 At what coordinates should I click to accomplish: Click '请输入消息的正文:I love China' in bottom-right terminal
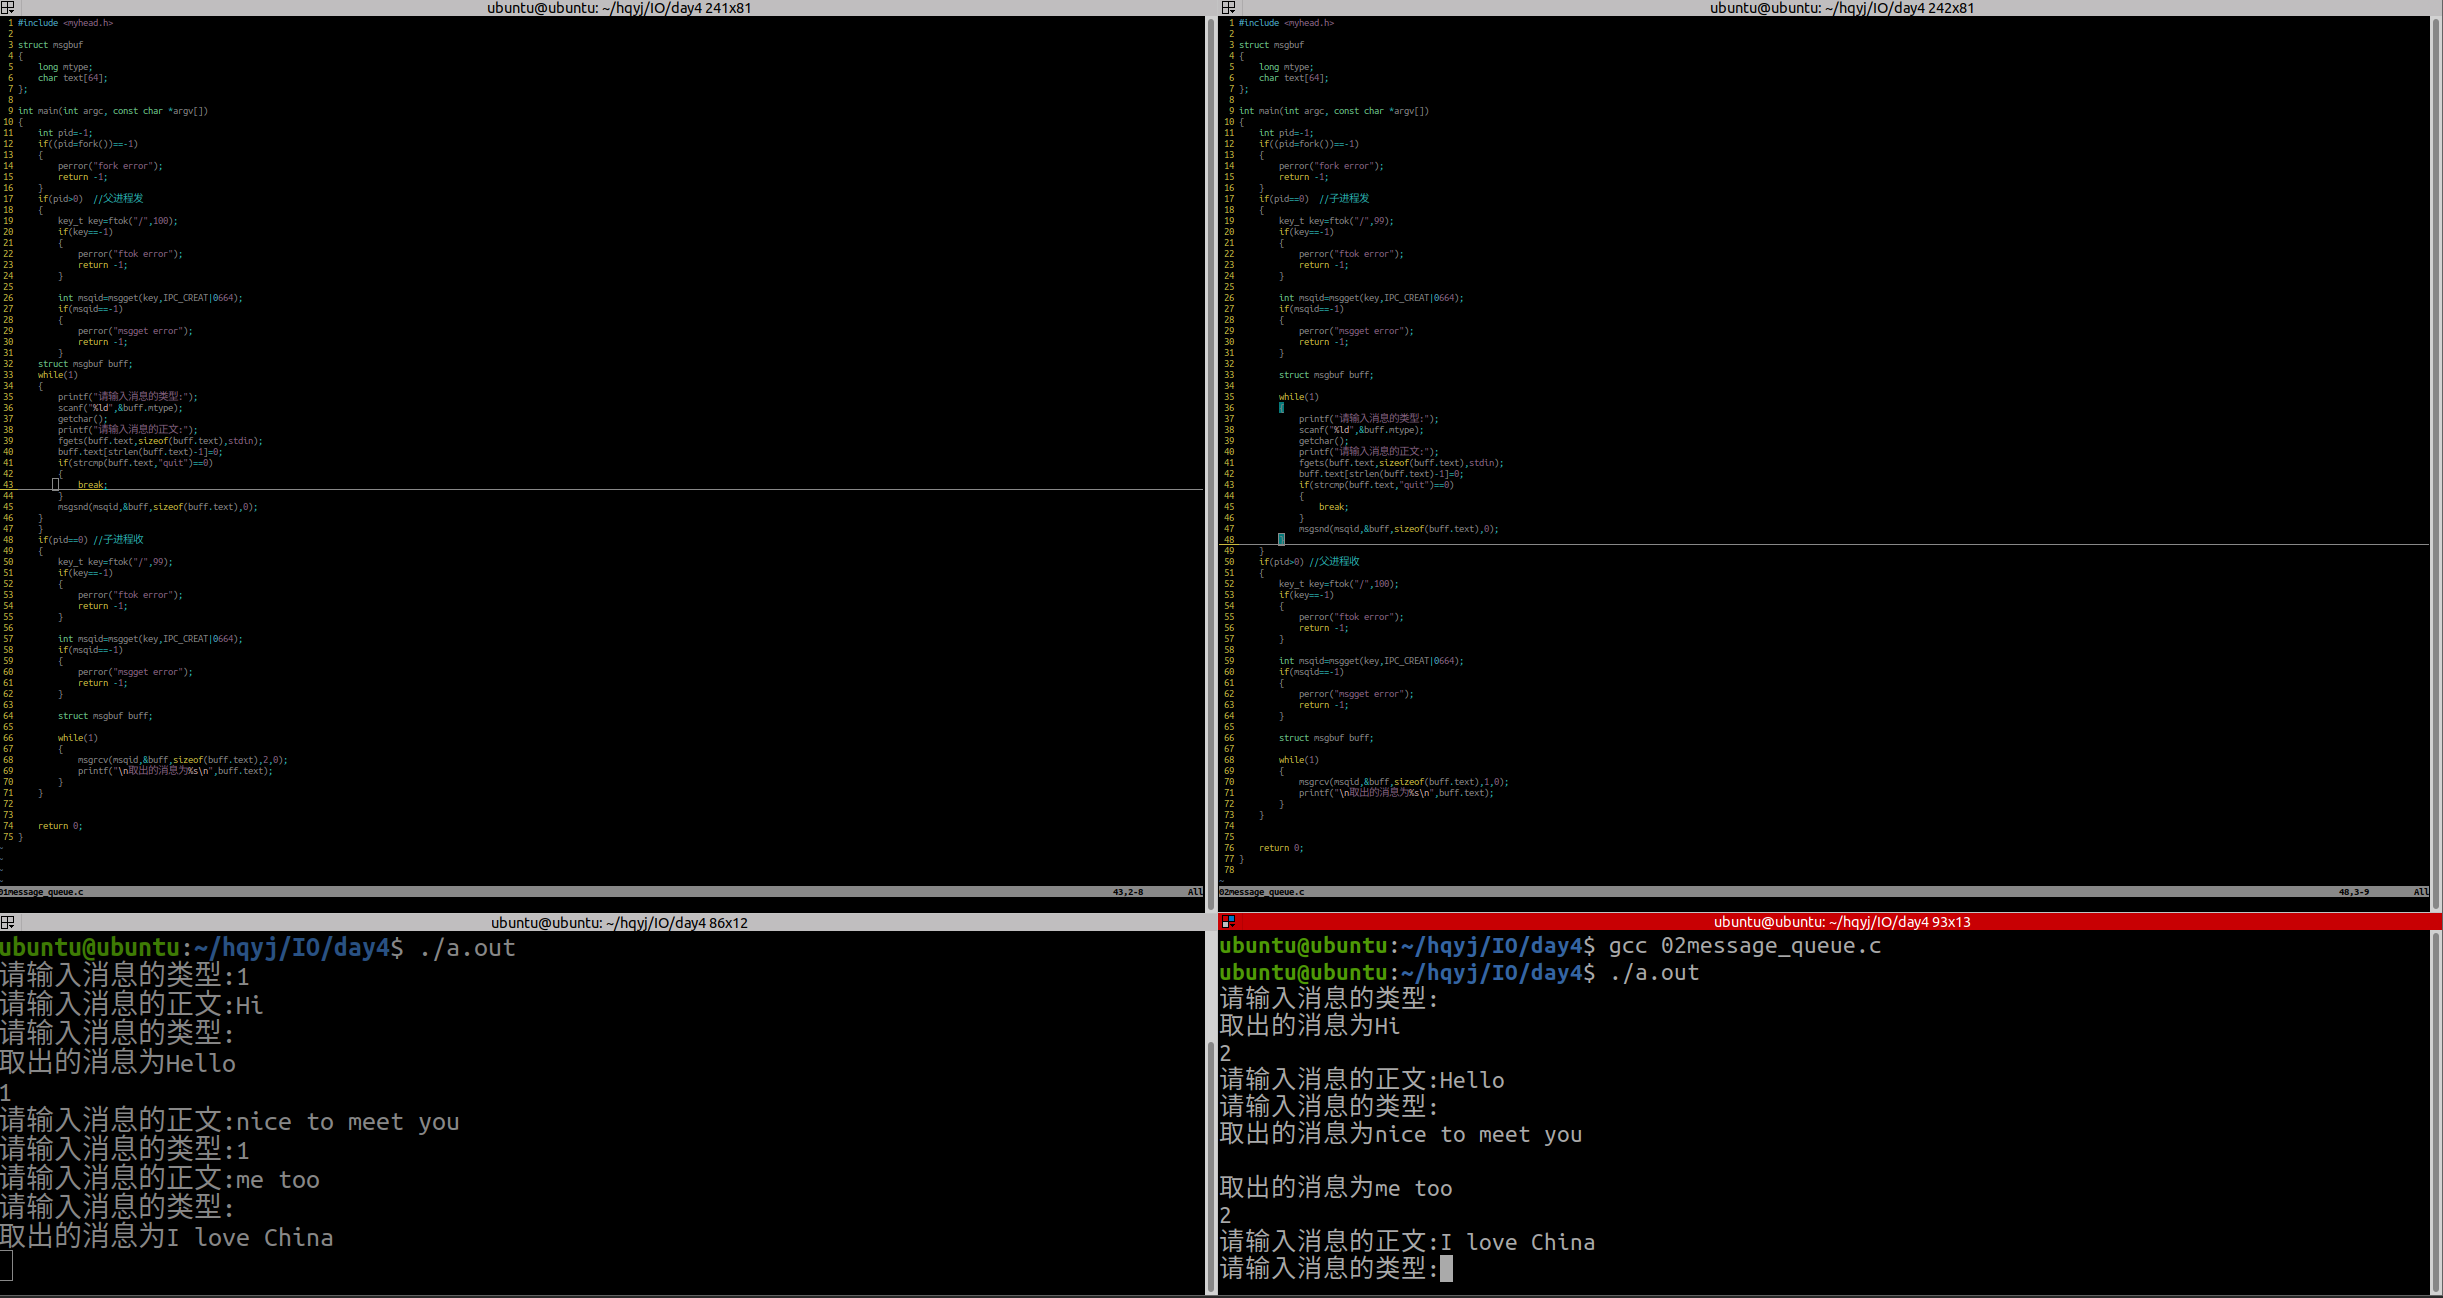point(1407,1242)
